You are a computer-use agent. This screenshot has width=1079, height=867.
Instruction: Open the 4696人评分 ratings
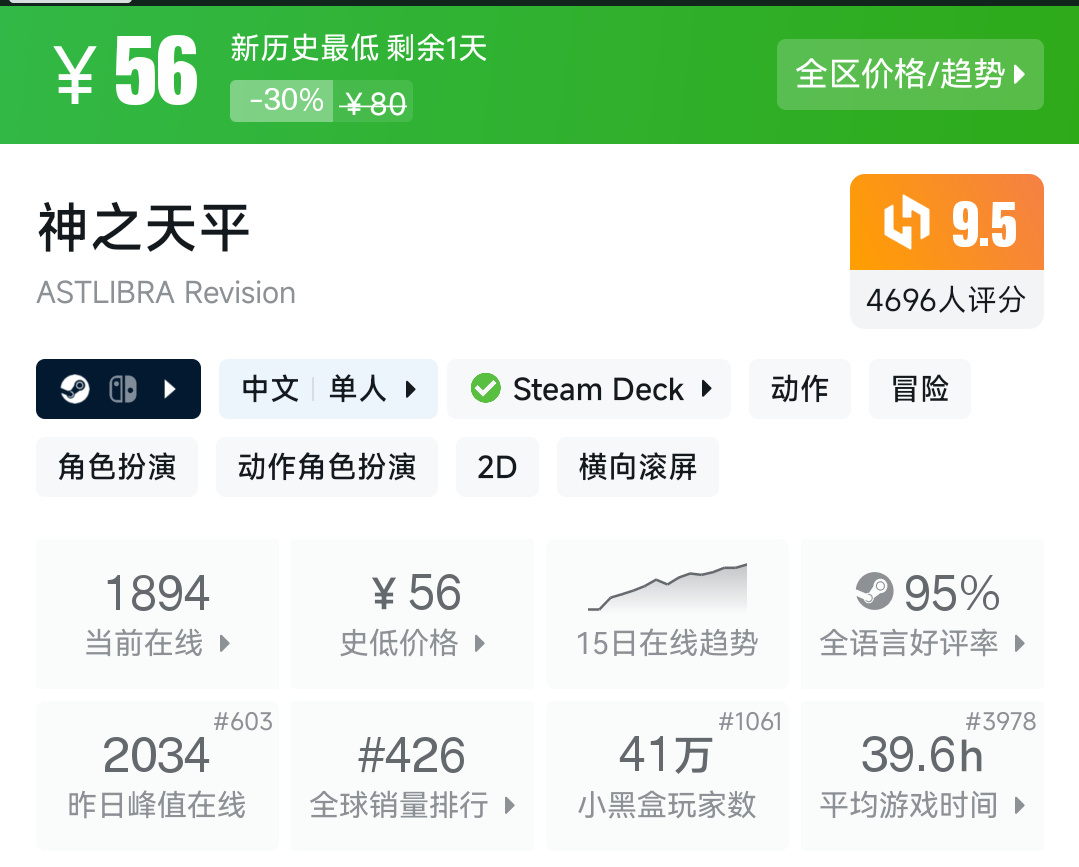(946, 299)
